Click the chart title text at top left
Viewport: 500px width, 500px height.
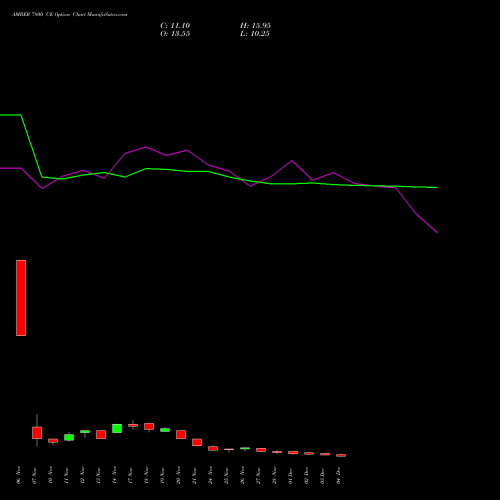point(69,15)
